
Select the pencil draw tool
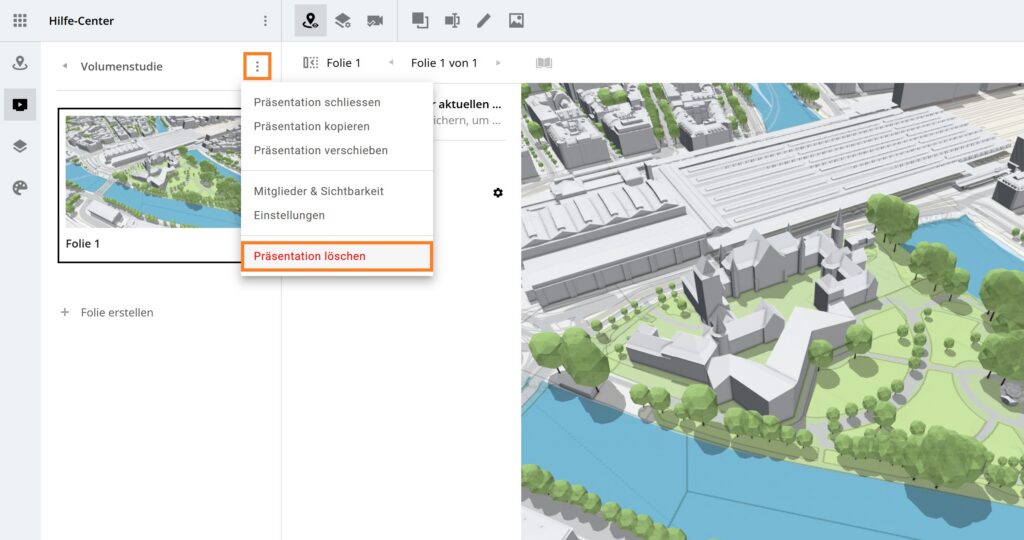[484, 21]
